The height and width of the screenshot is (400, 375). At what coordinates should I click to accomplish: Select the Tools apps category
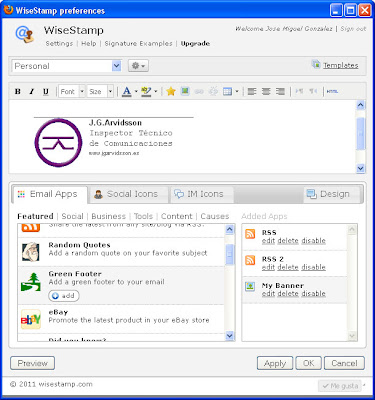click(143, 216)
